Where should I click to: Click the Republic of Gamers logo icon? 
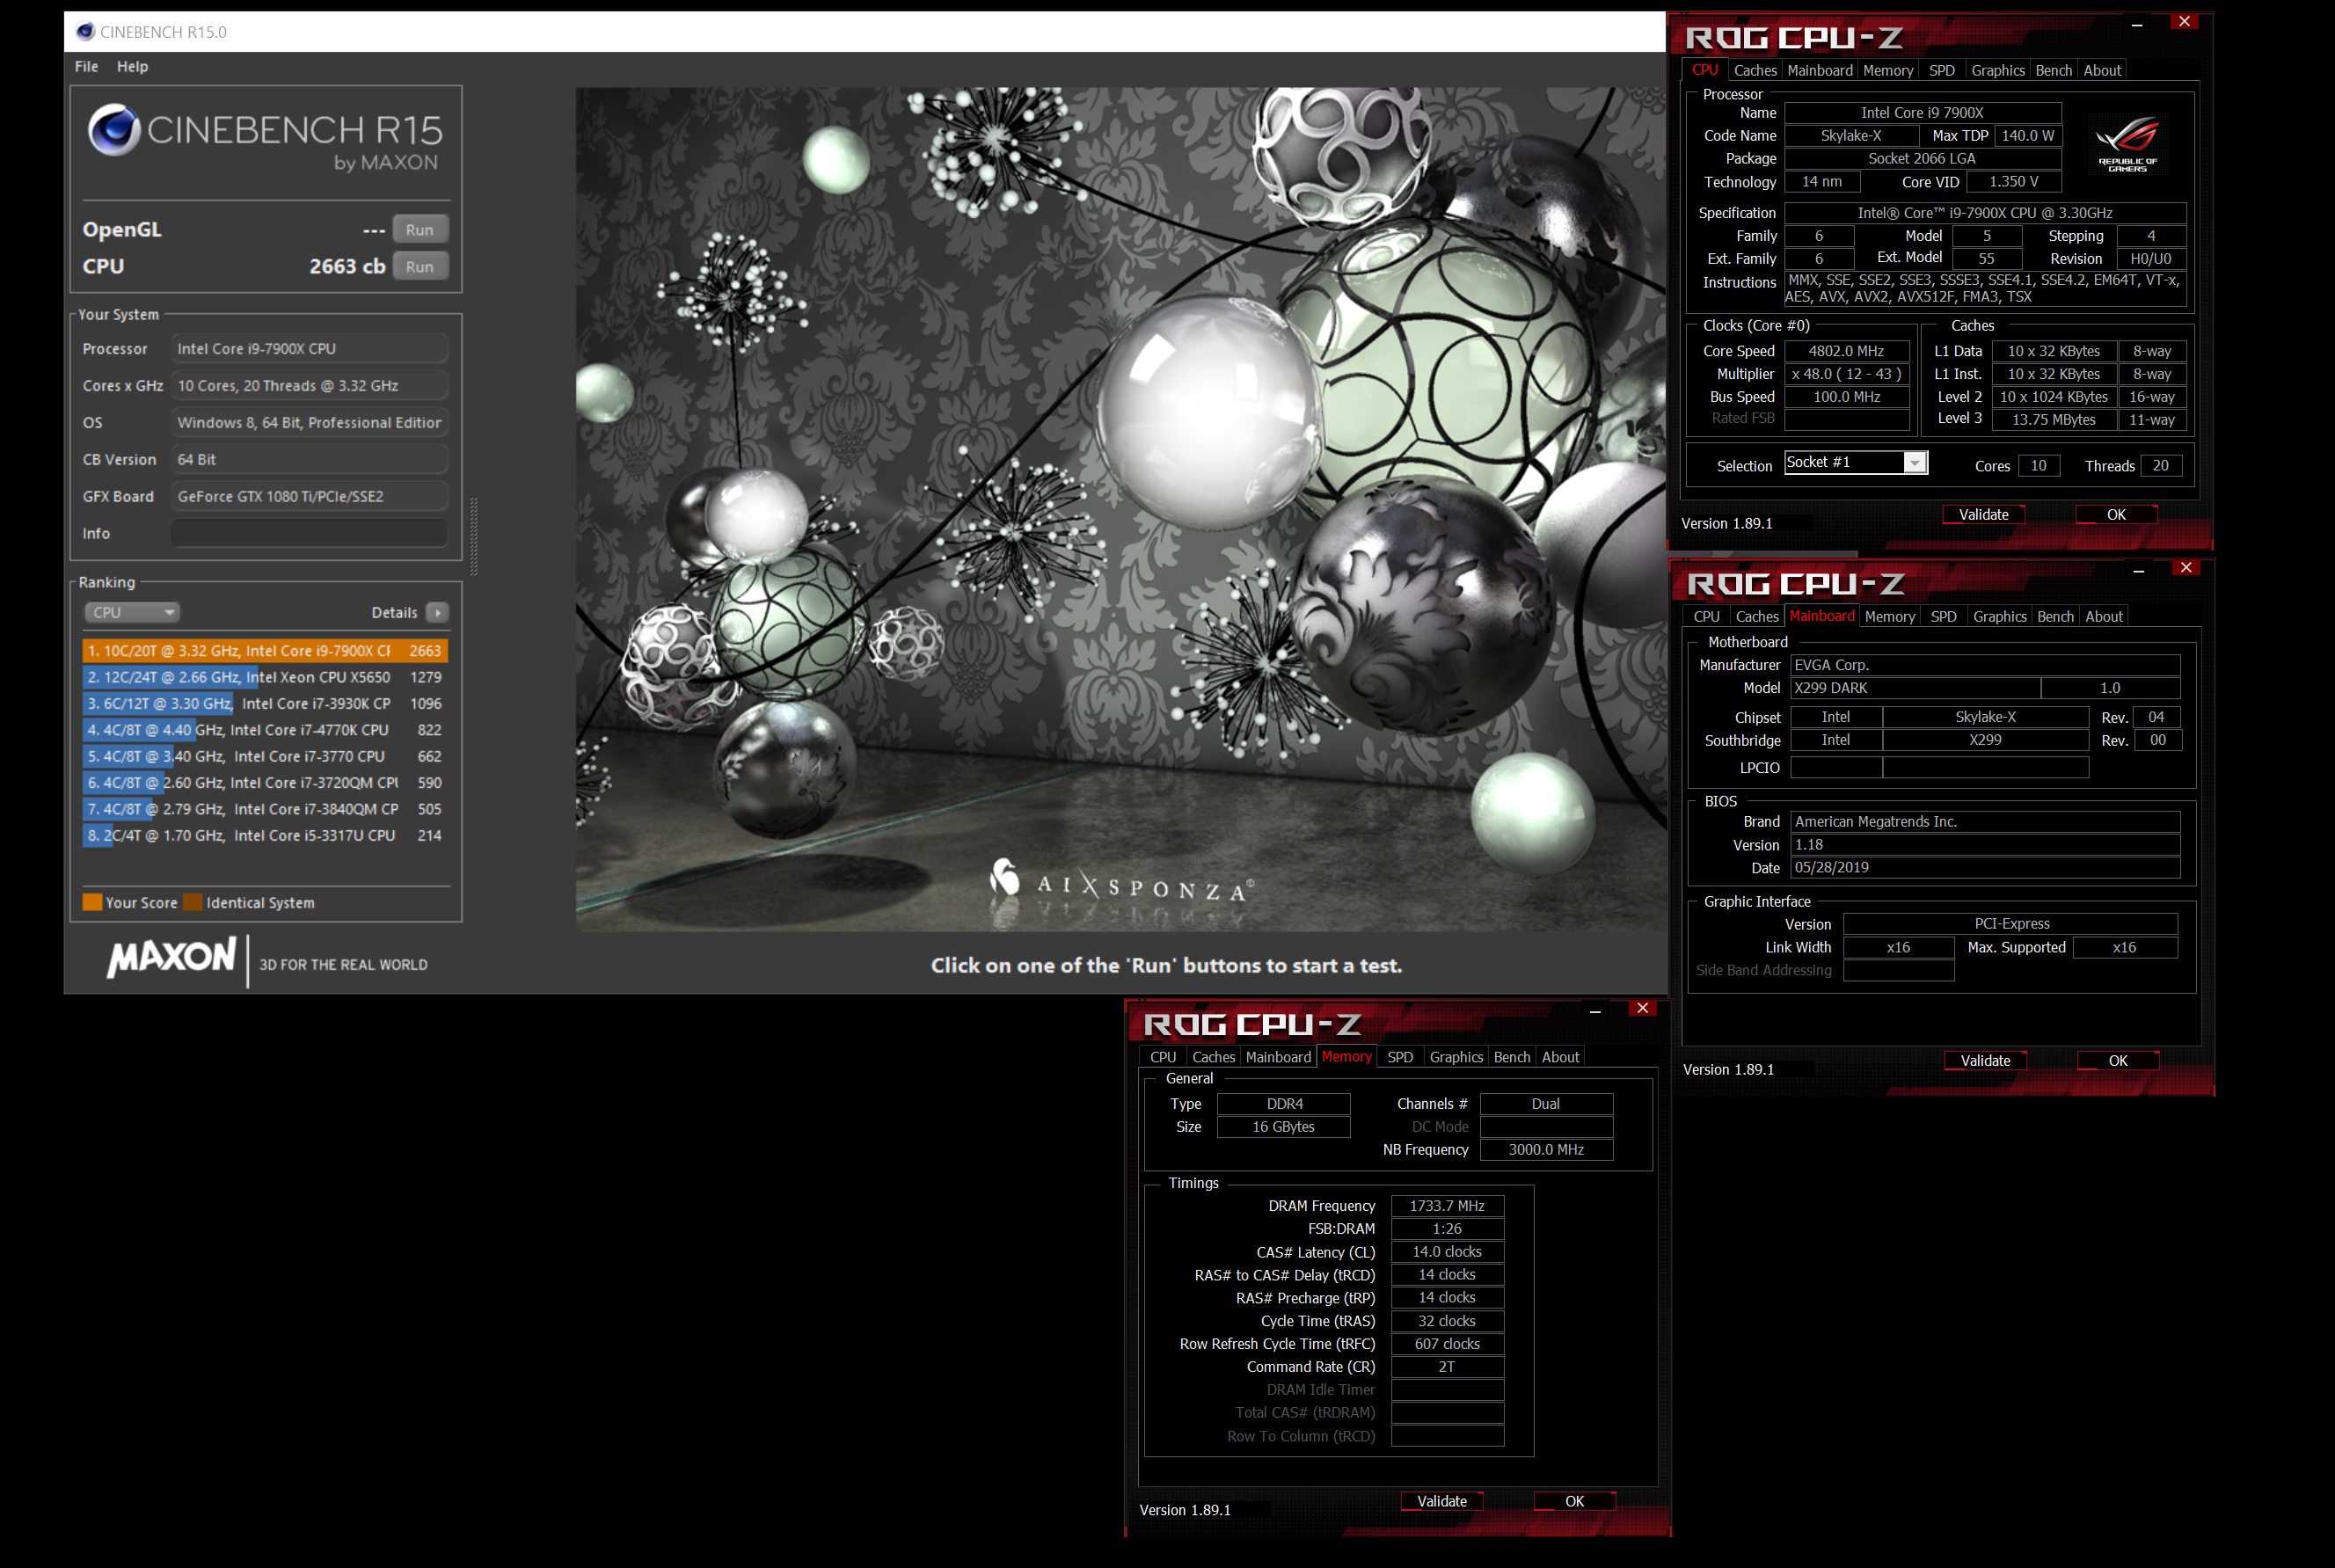pyautogui.click(x=2127, y=145)
